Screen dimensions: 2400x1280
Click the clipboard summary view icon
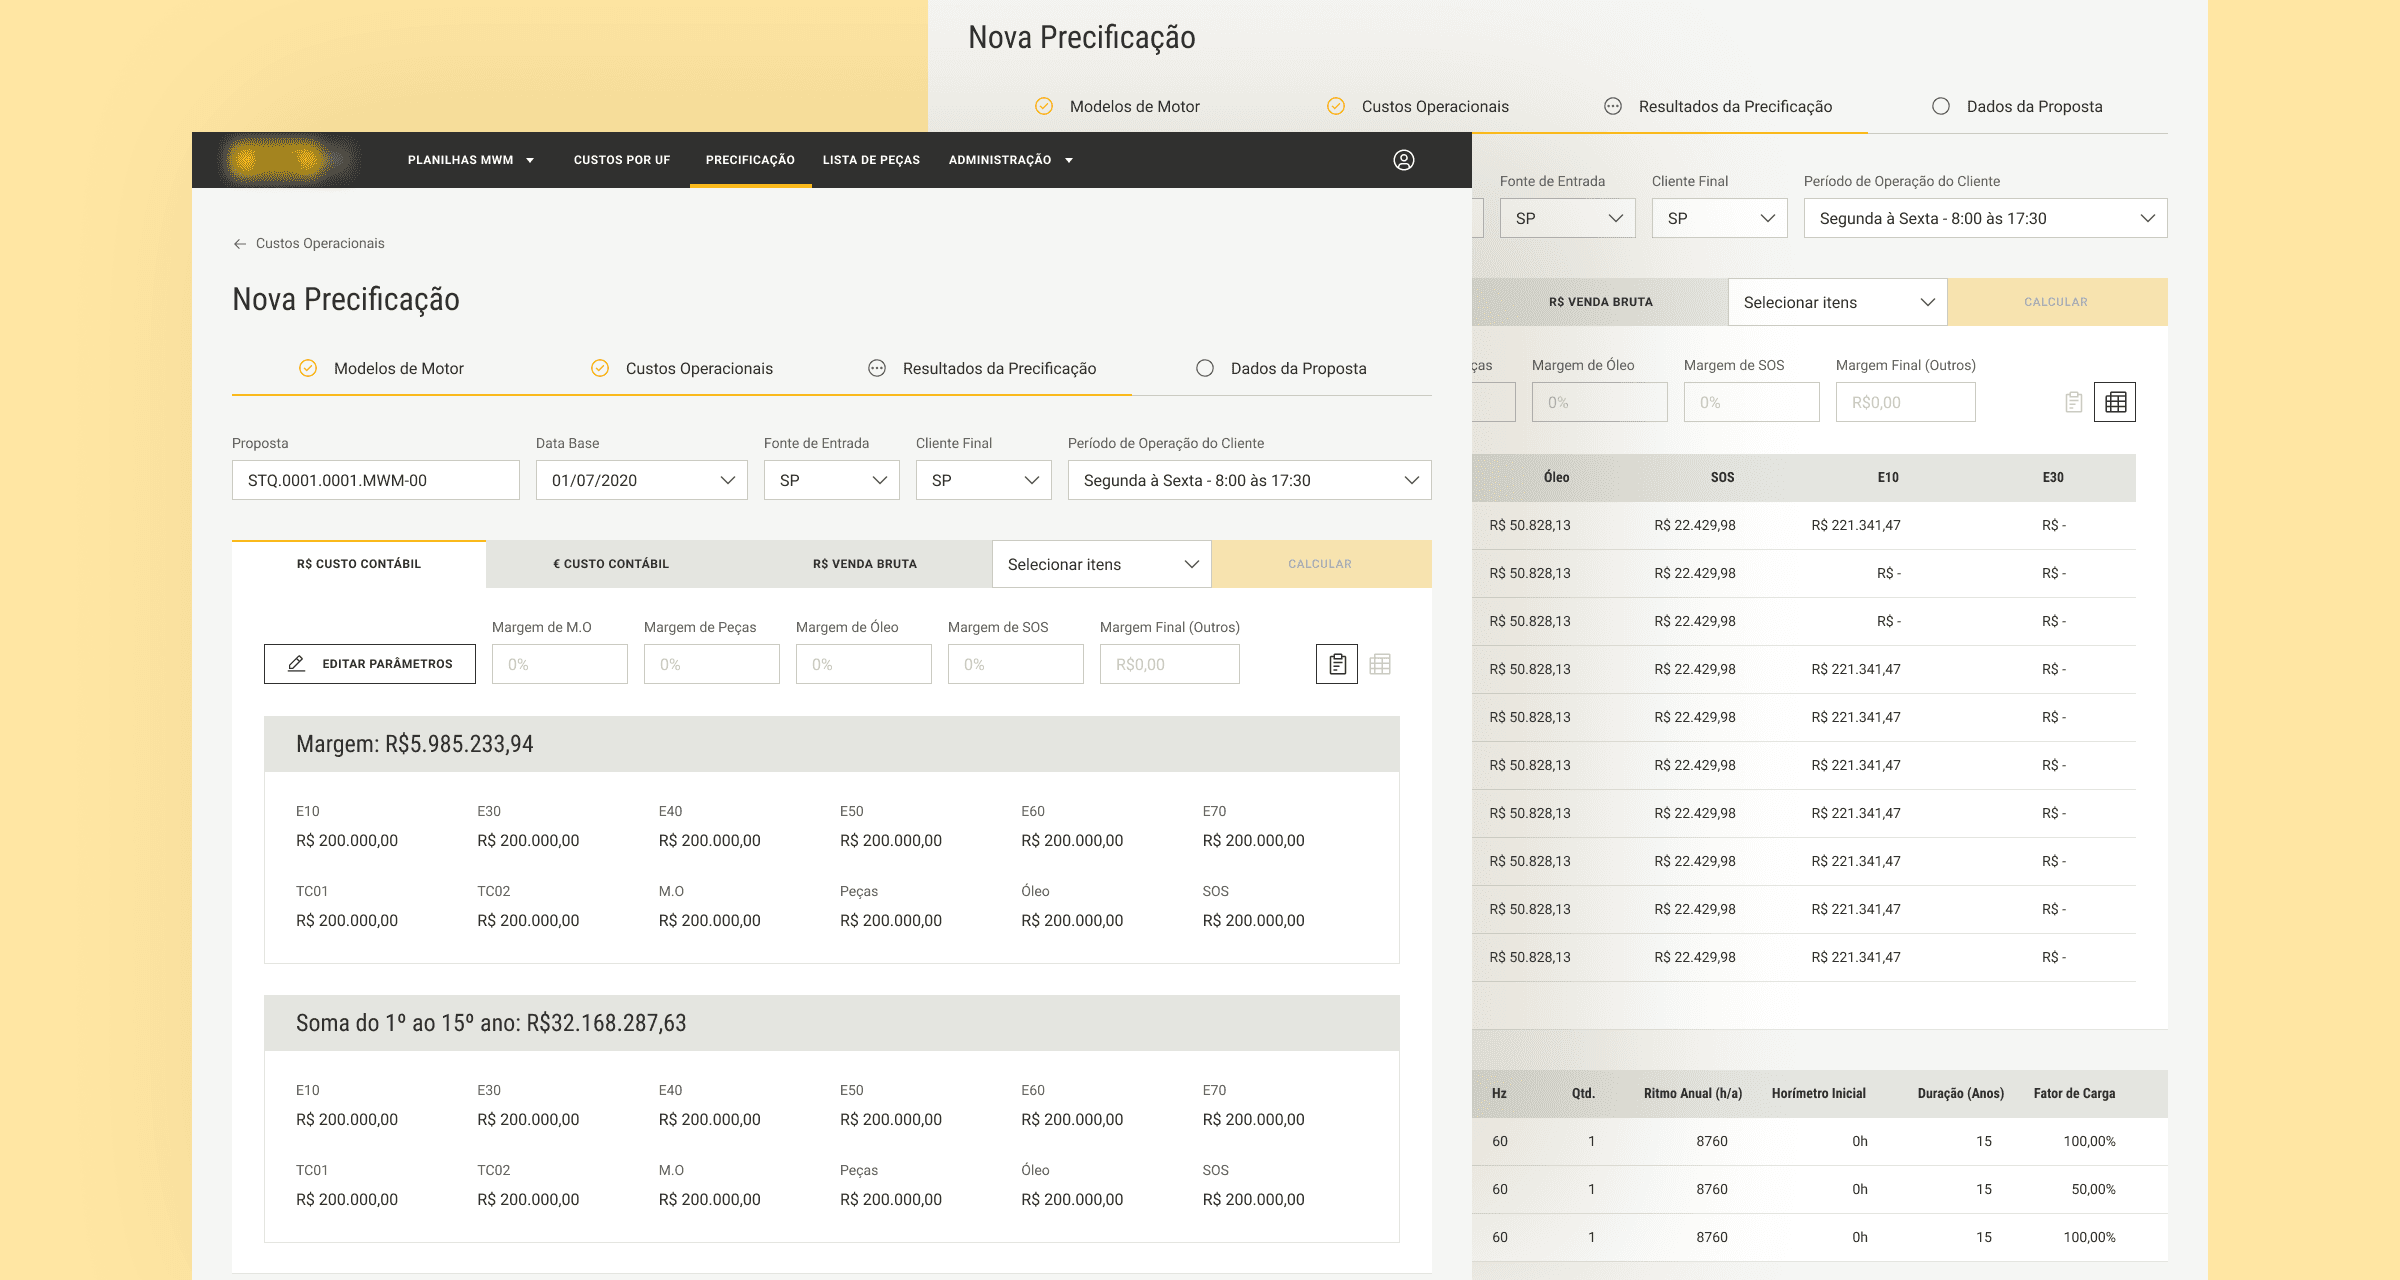coord(1337,664)
